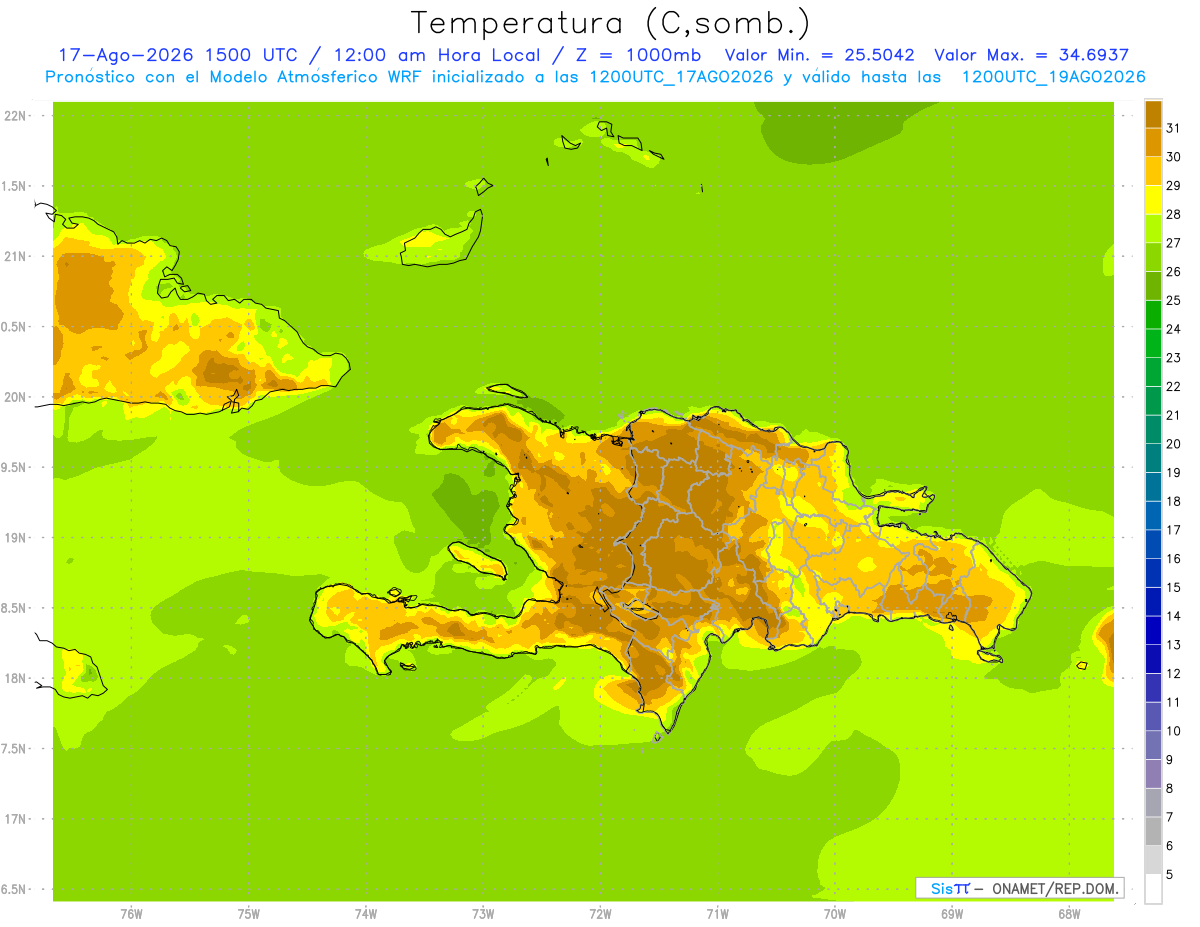
Task: Pick the legend swatch between 19 and 20
Action: [1153, 458]
